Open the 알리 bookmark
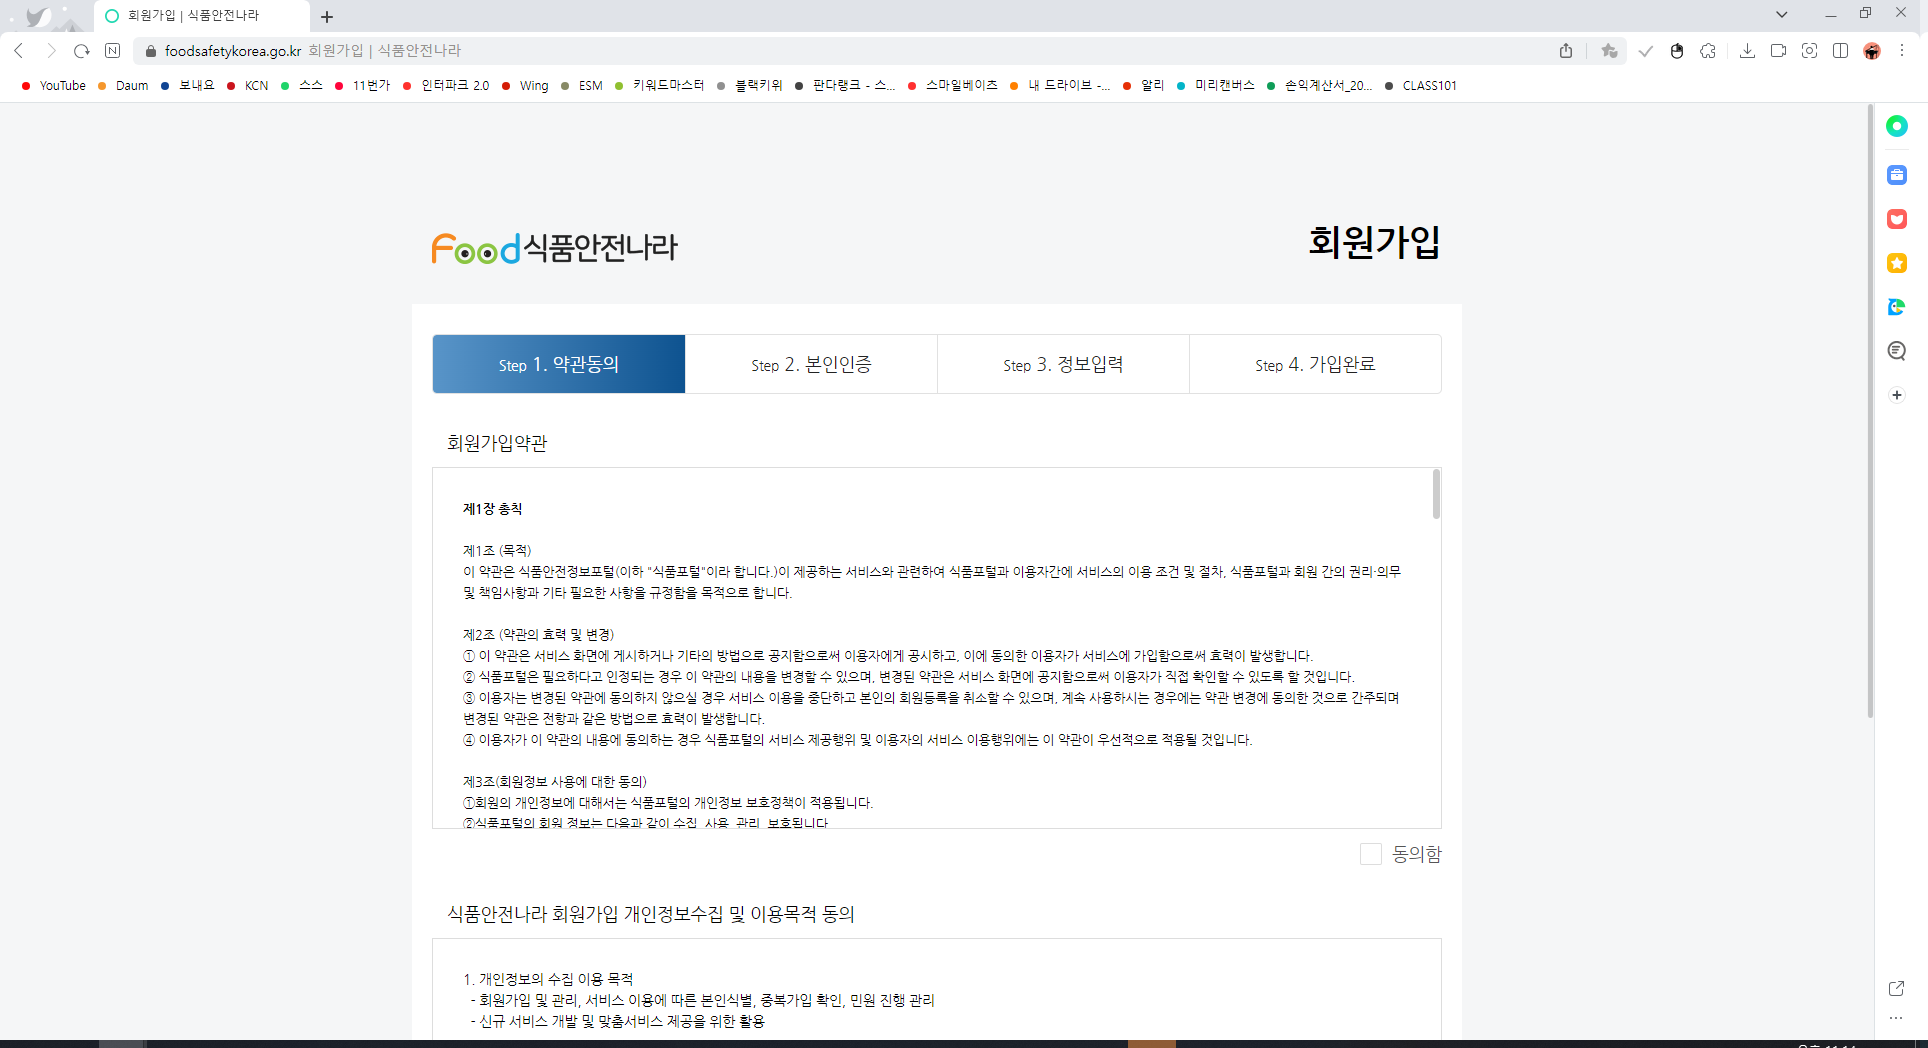 coord(1144,86)
